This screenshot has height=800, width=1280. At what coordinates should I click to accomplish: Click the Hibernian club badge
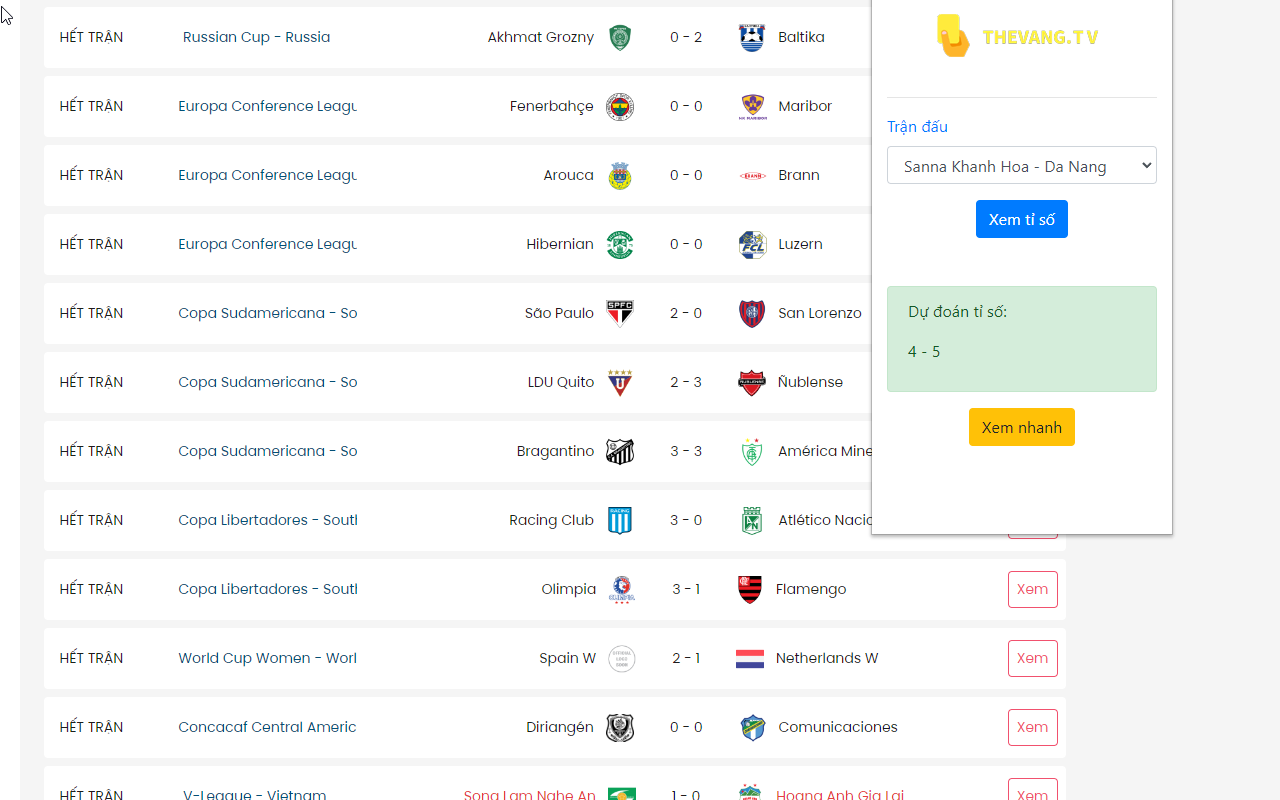(620, 245)
